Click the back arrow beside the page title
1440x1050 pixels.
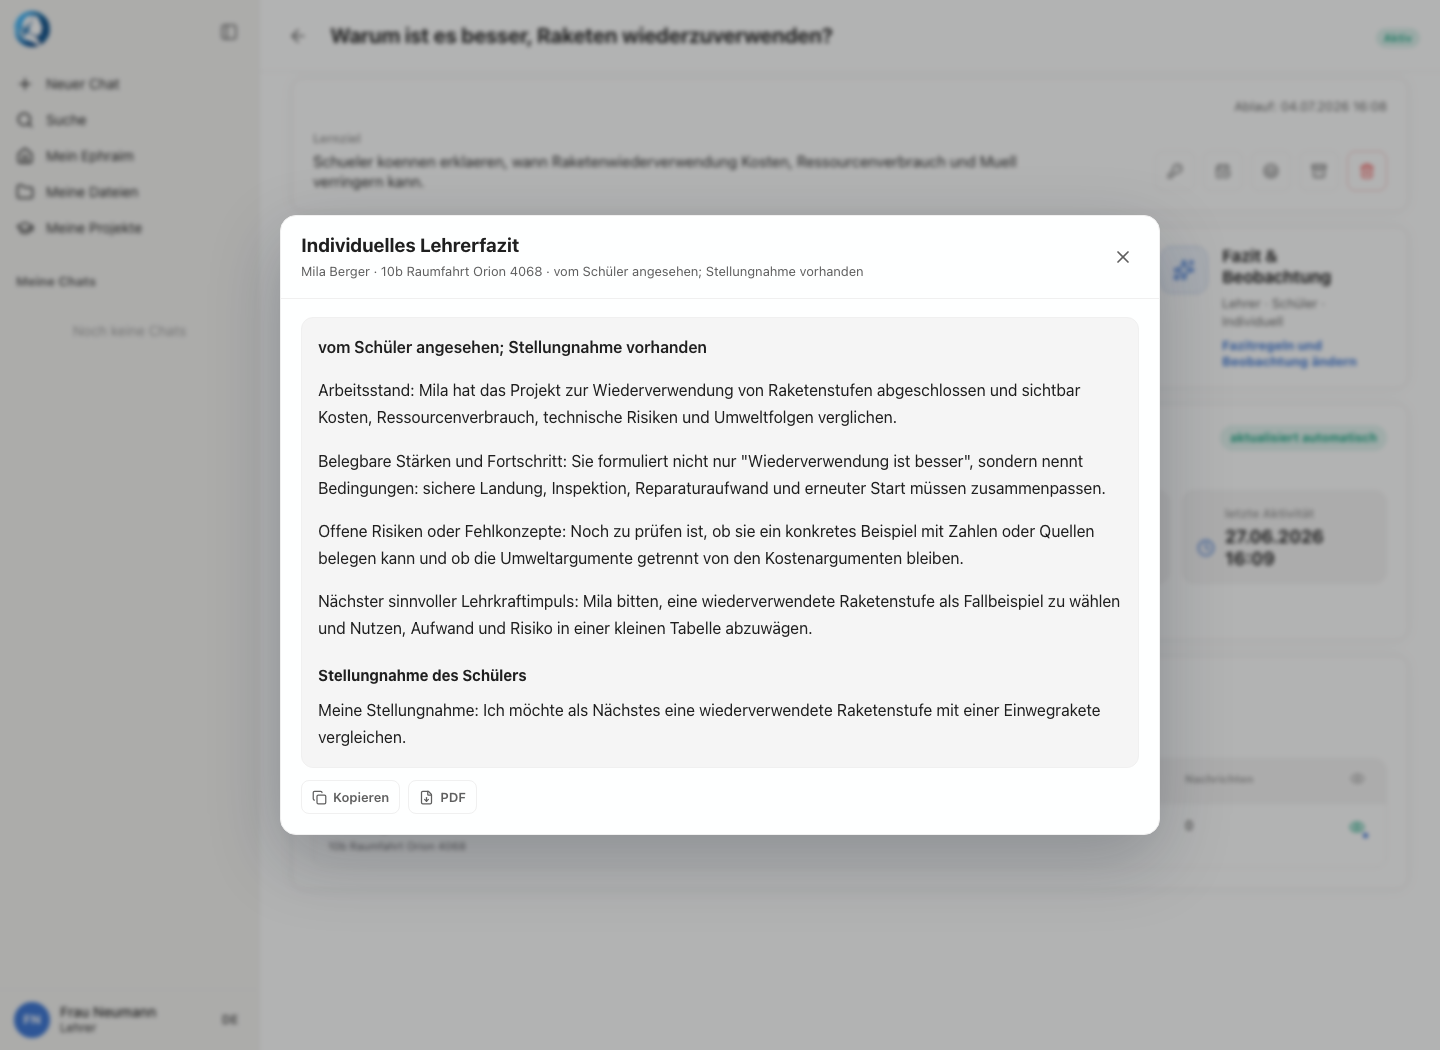(297, 36)
